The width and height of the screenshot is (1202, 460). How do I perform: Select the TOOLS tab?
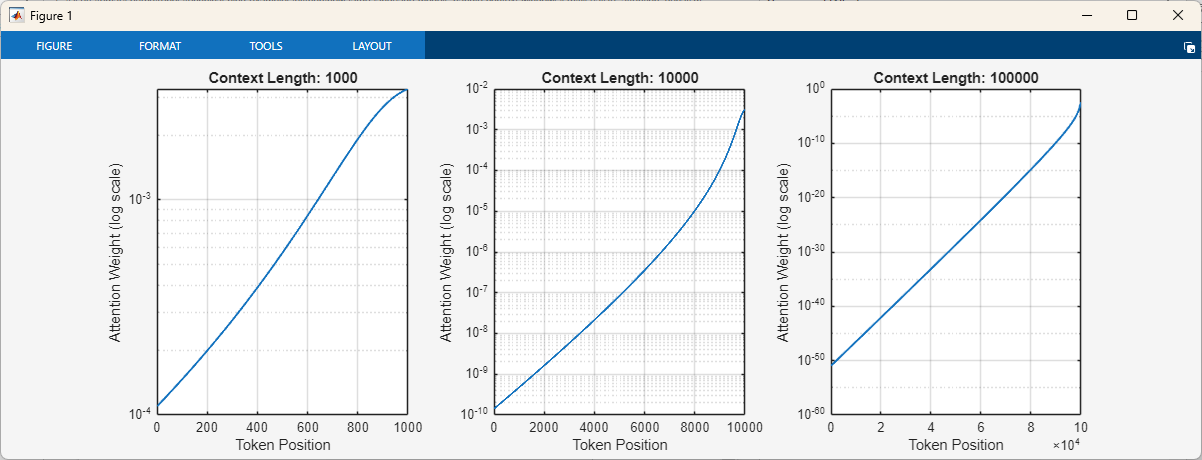click(x=266, y=46)
